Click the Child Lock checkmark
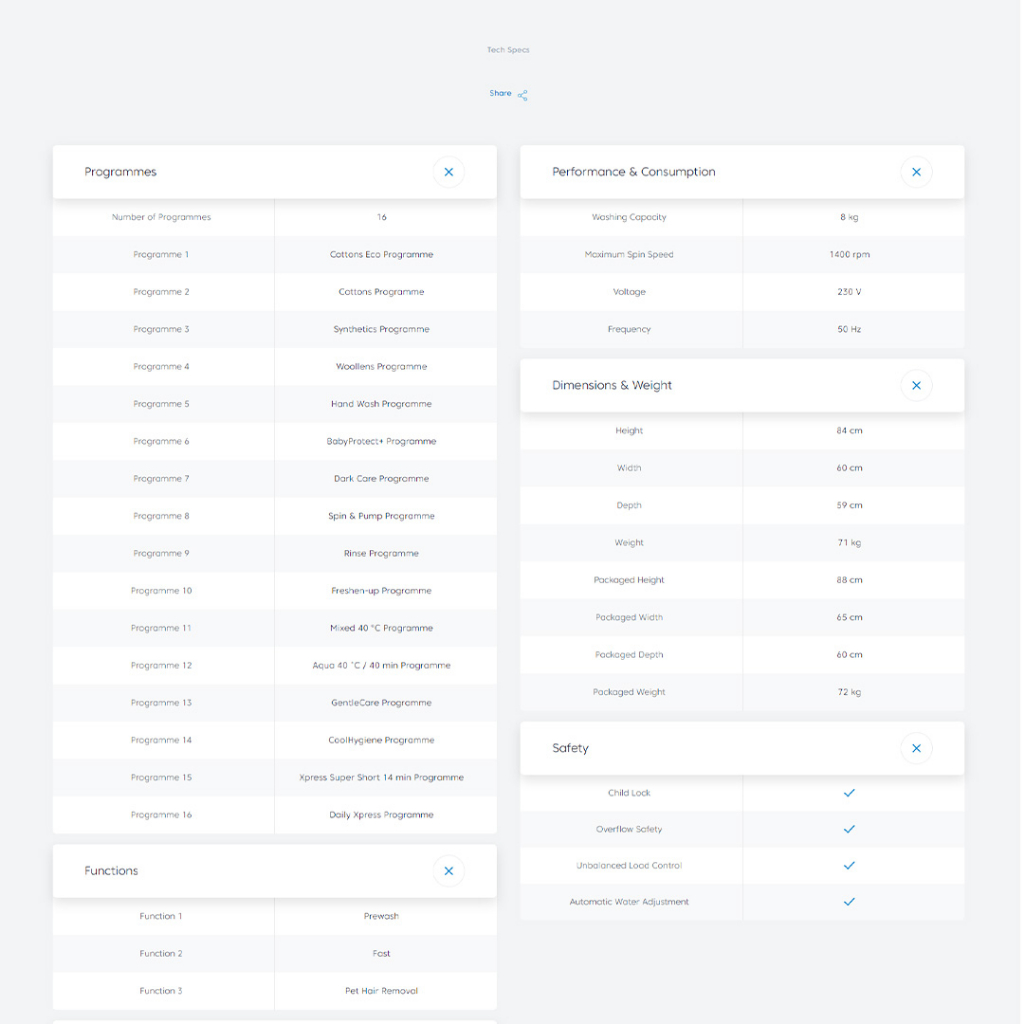This screenshot has width=1024, height=1024. click(849, 793)
